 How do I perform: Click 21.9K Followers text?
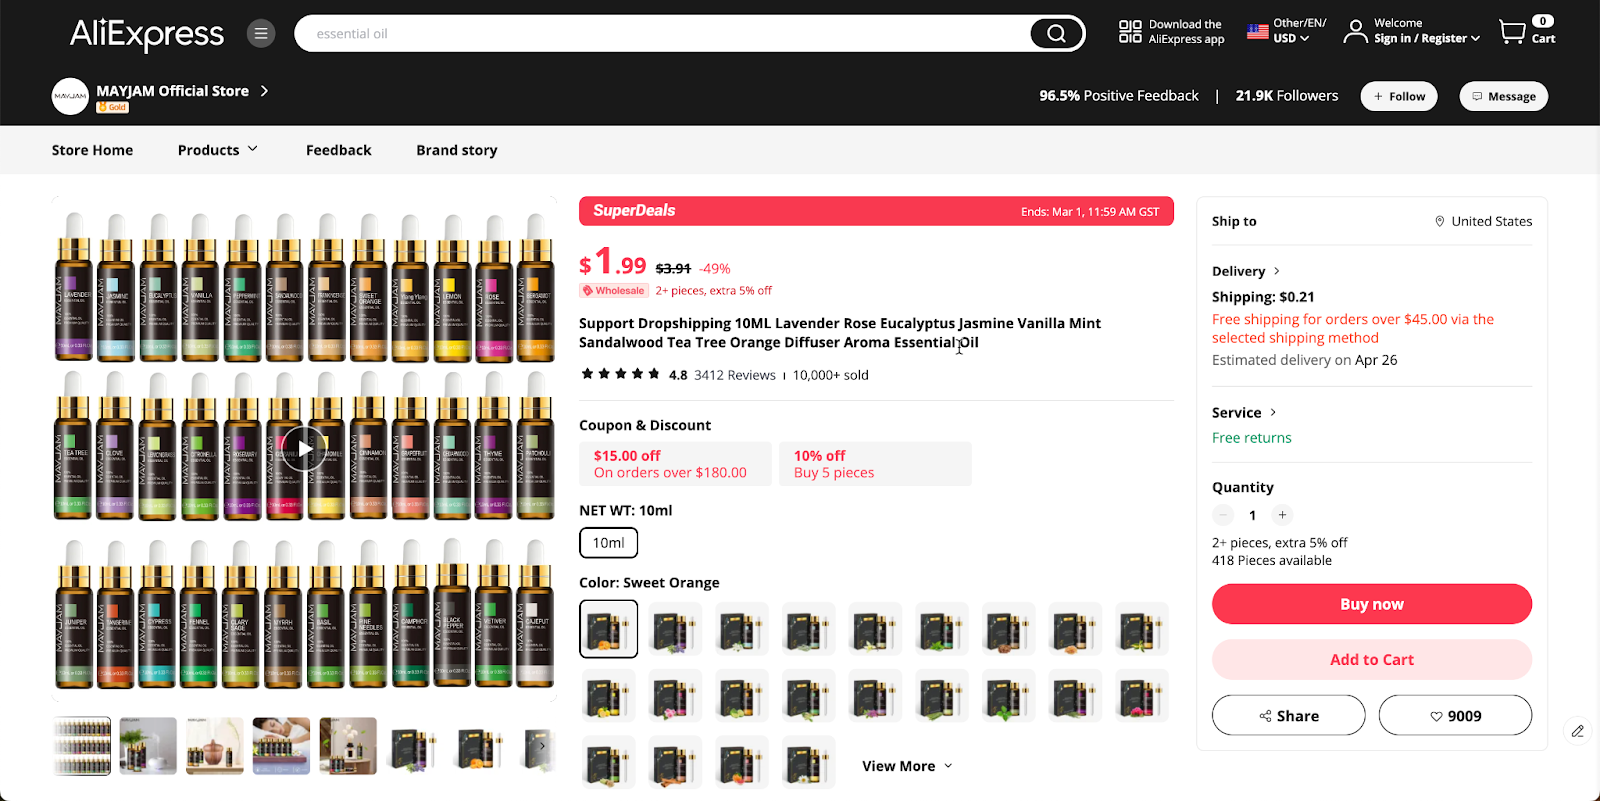[x=1286, y=96]
